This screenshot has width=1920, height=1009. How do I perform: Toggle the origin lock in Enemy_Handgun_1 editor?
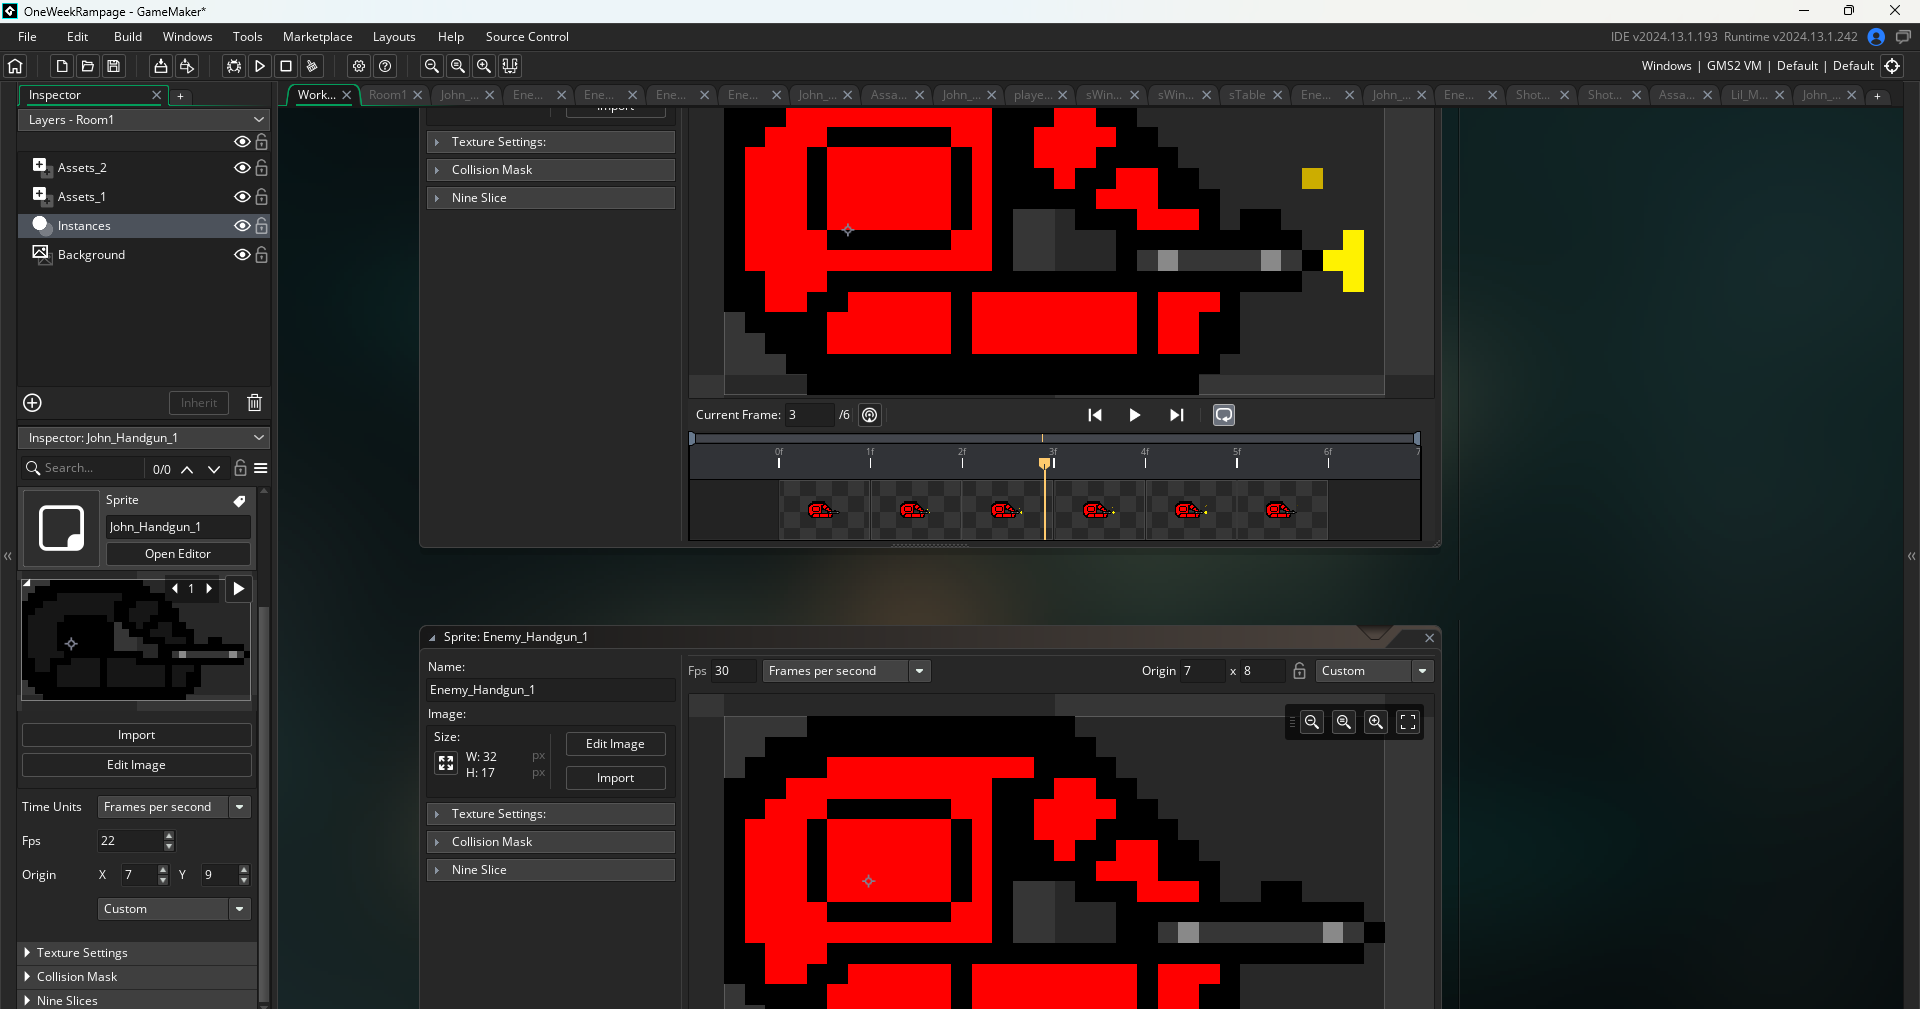1299,671
